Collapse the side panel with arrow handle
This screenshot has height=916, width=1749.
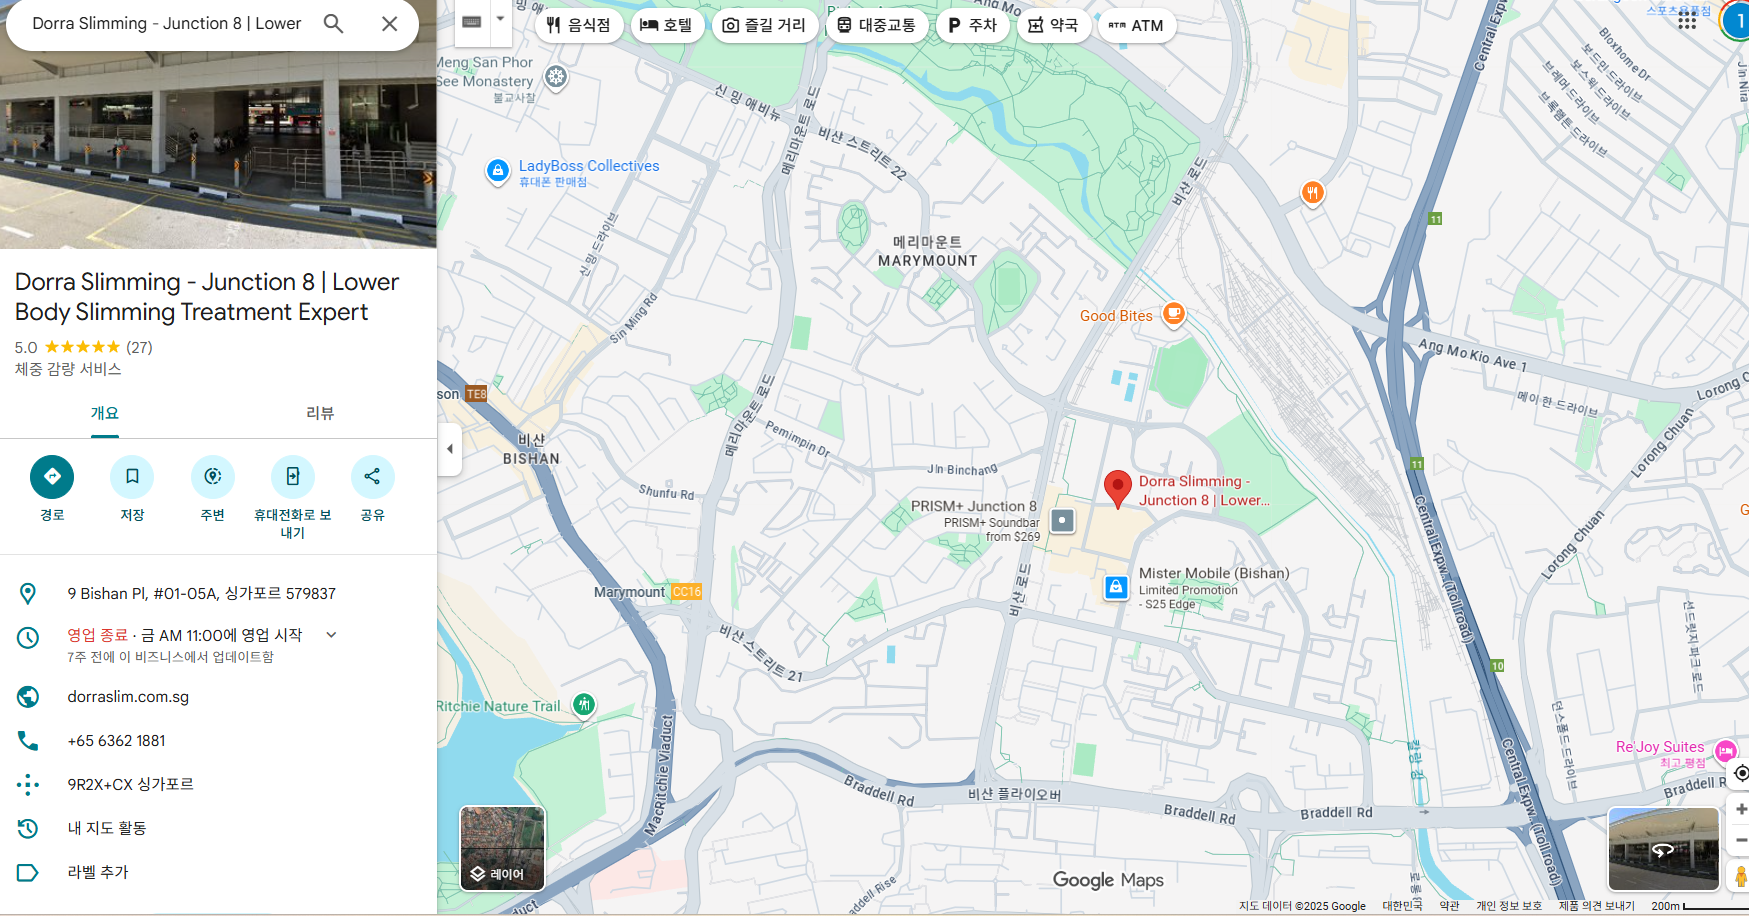point(450,449)
